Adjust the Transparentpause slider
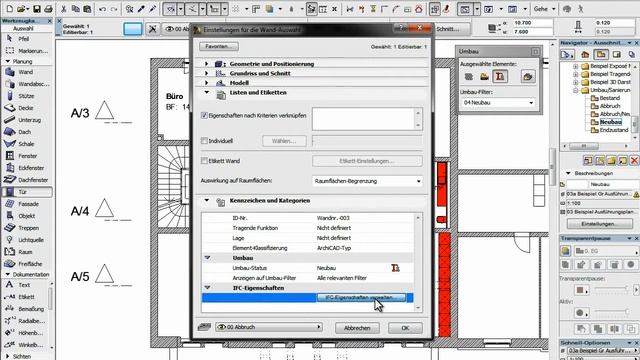Screen dimensions: 640x360 coord(611,289)
